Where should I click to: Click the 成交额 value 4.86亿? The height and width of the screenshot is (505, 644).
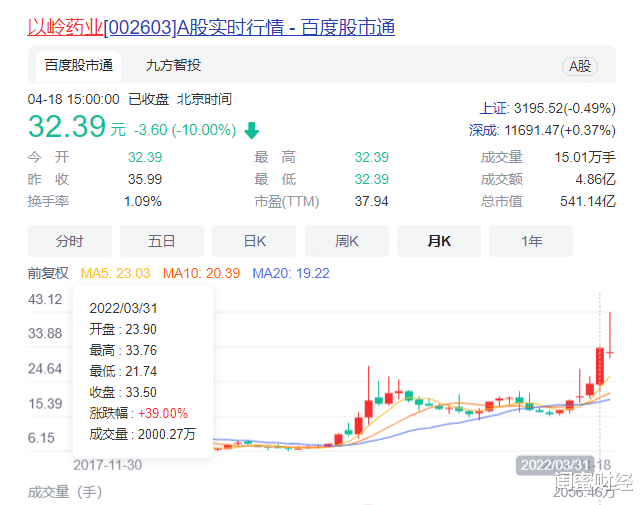(x=596, y=179)
